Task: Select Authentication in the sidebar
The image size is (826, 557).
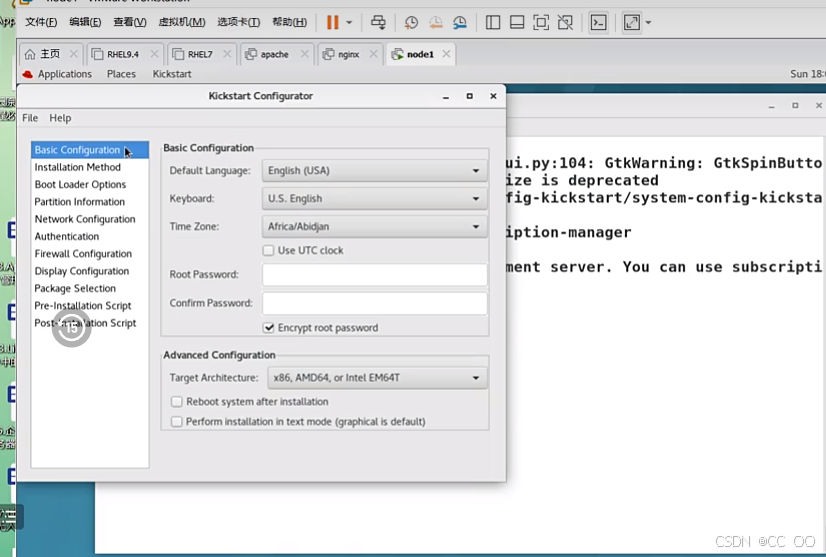Action: 90,237
